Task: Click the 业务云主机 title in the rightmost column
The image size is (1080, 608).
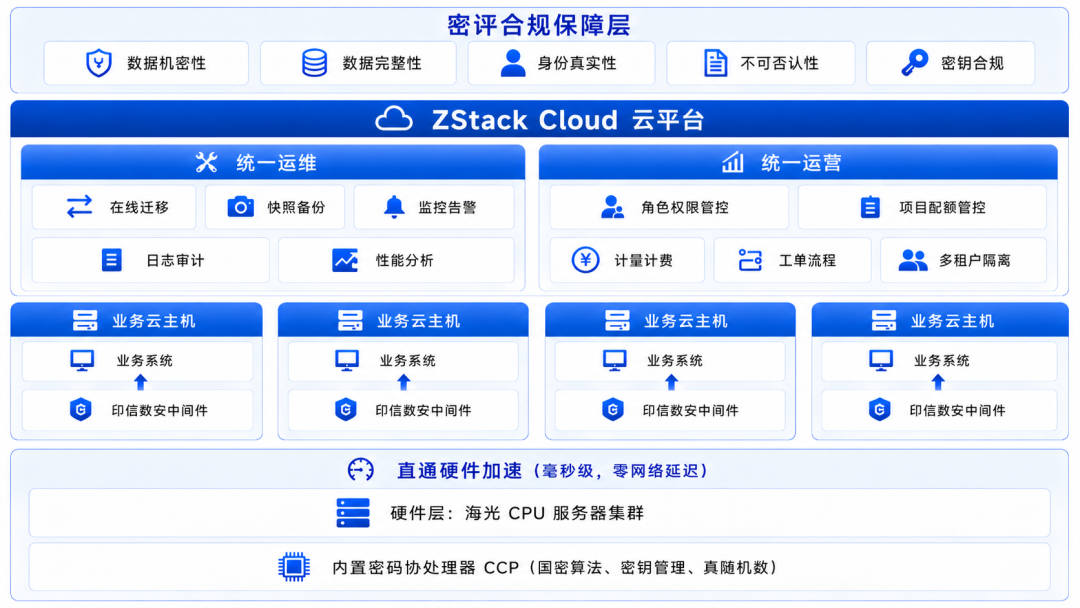Action: point(952,321)
